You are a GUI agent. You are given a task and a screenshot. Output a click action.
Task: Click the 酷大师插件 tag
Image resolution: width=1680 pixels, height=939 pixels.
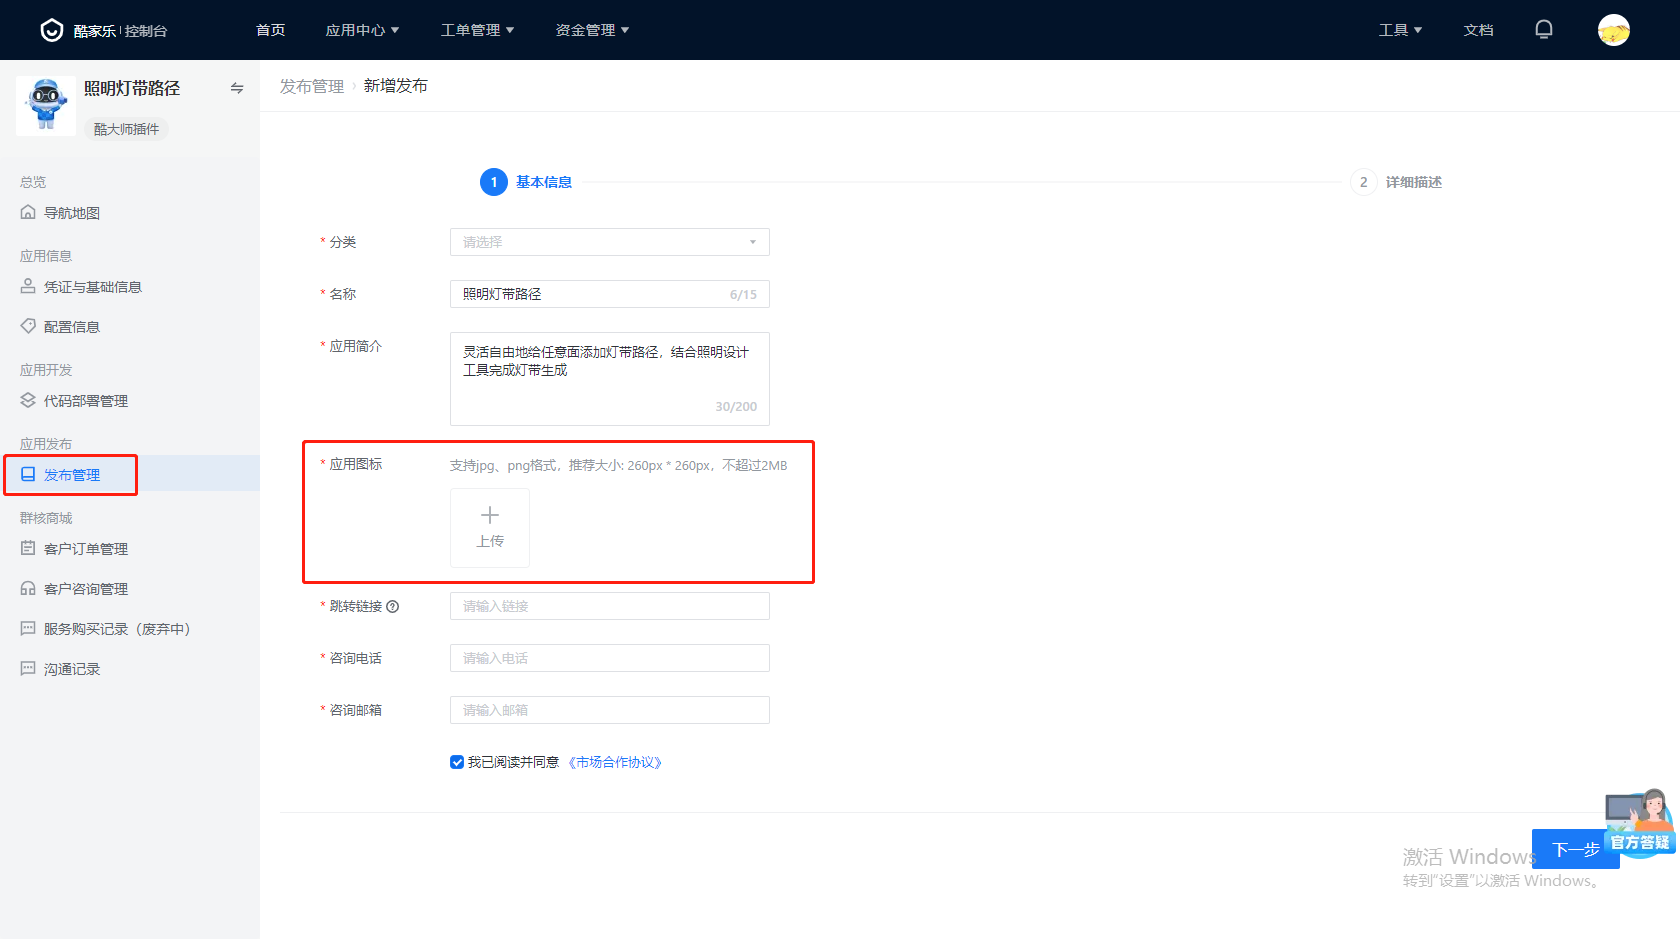point(126,129)
